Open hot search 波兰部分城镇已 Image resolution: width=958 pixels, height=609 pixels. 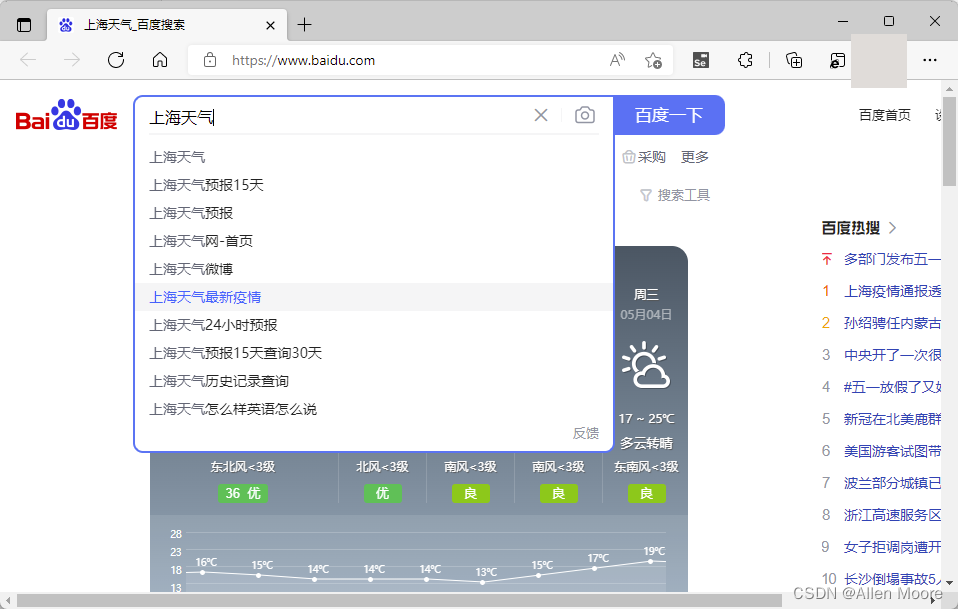coord(892,483)
